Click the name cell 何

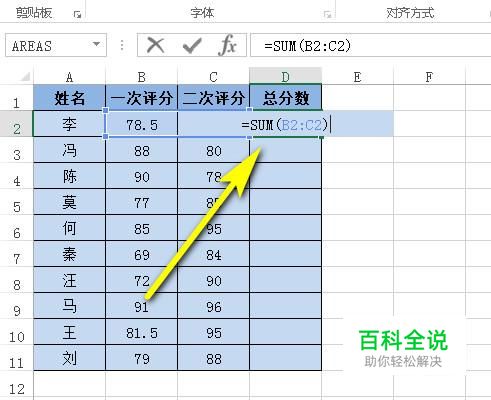(x=69, y=228)
